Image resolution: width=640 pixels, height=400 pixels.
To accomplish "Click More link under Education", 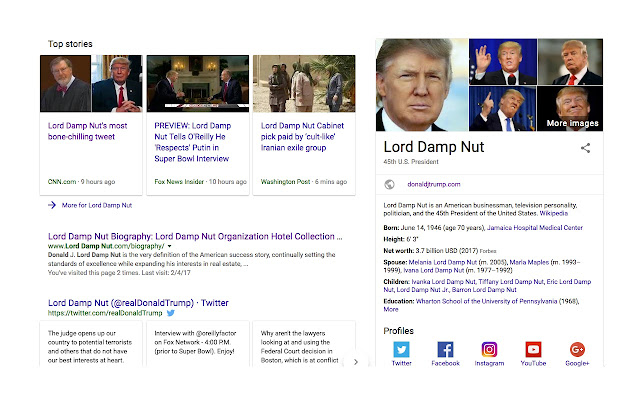I will [391, 309].
